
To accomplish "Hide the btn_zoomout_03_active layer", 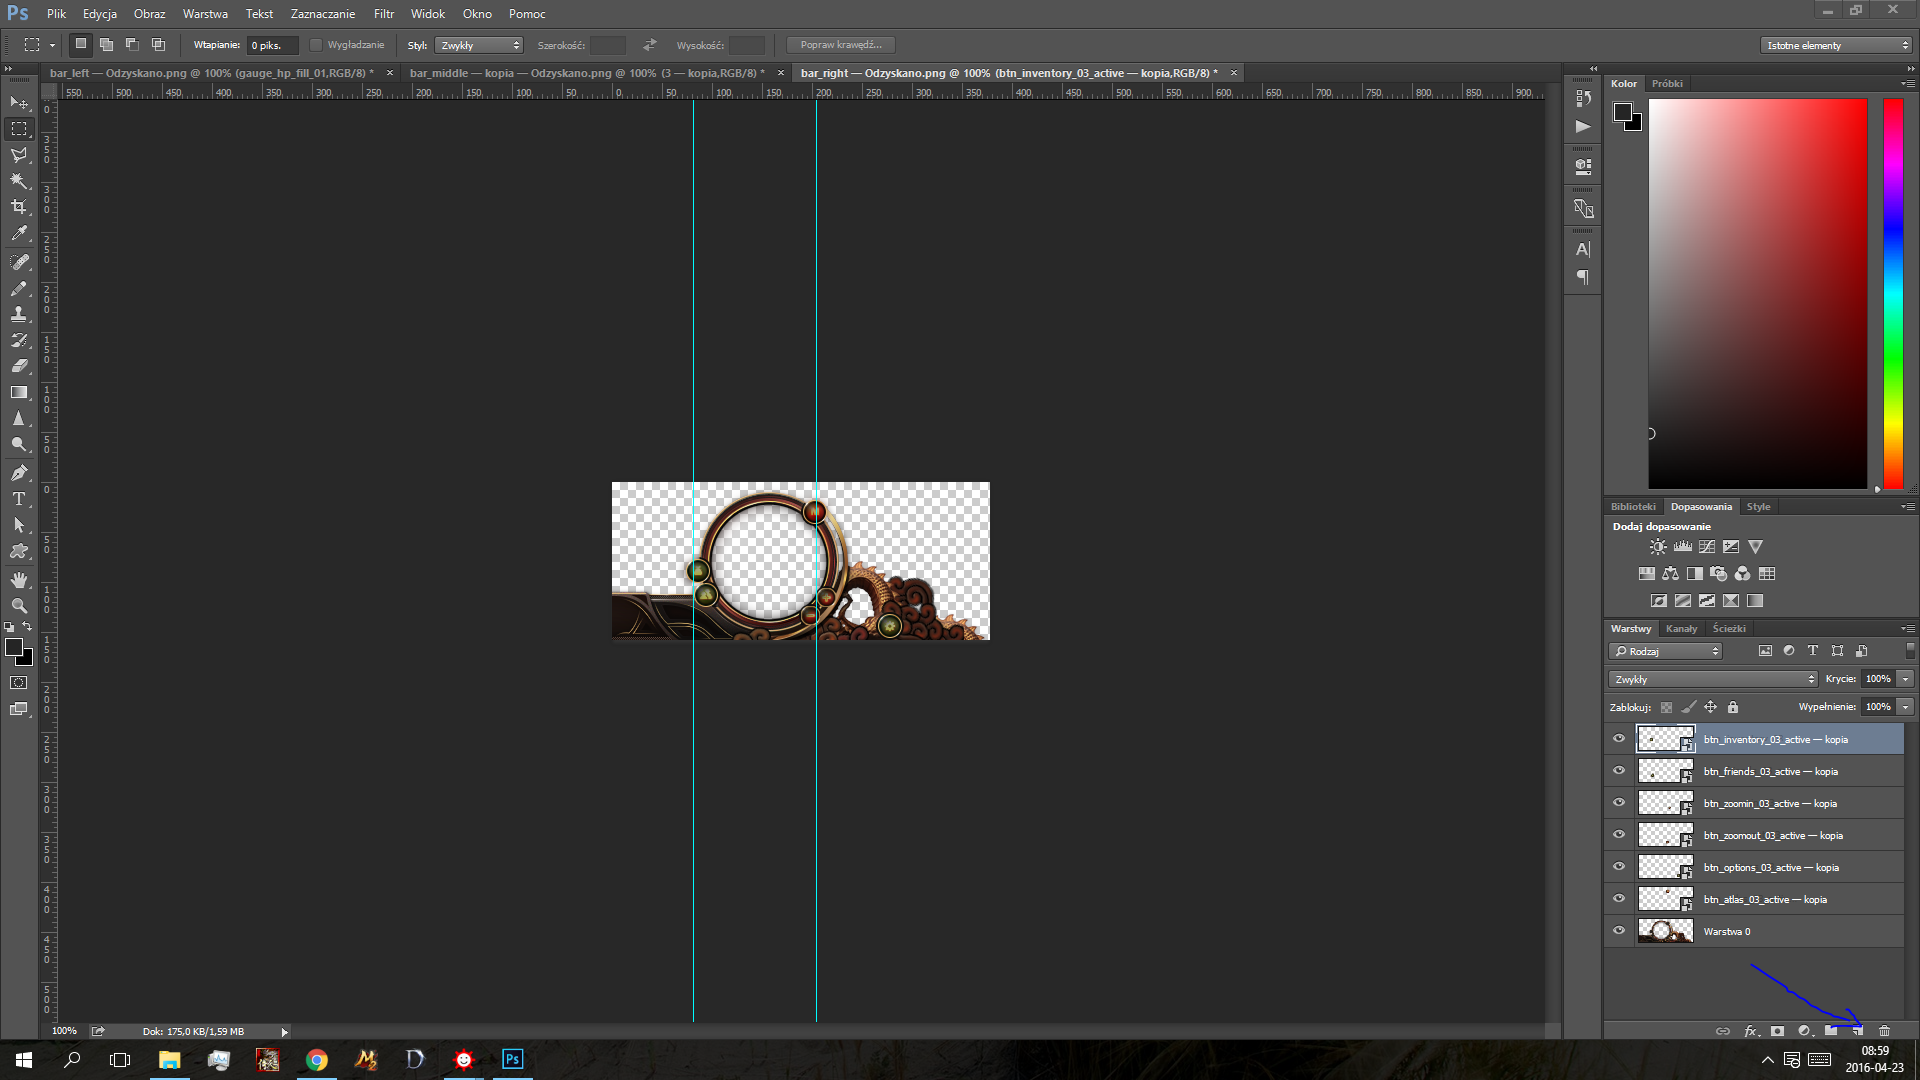I will click(x=1619, y=835).
